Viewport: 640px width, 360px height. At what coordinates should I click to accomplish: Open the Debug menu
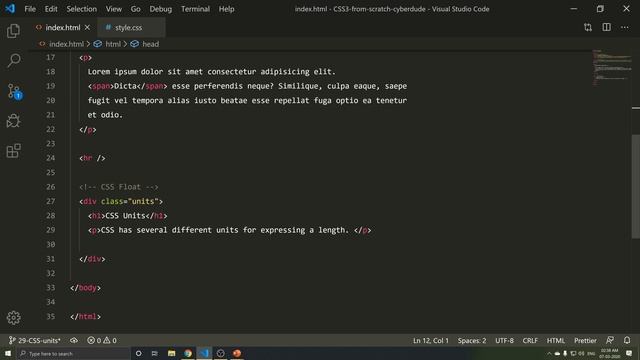pyautogui.click(x=160, y=9)
